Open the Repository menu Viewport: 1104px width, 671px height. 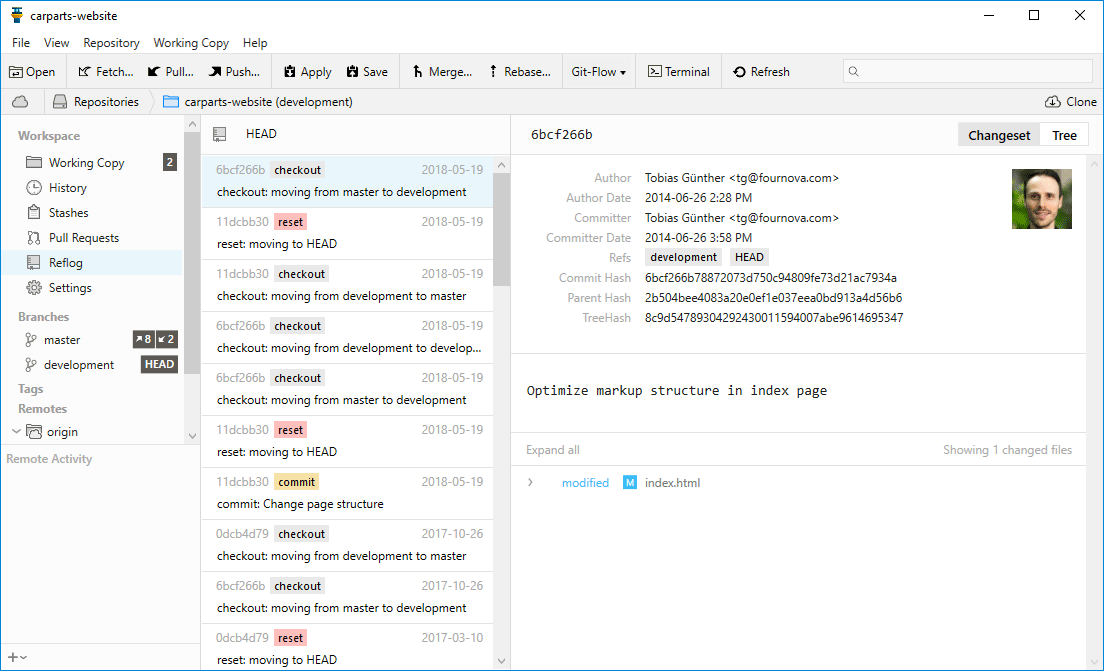(x=111, y=43)
